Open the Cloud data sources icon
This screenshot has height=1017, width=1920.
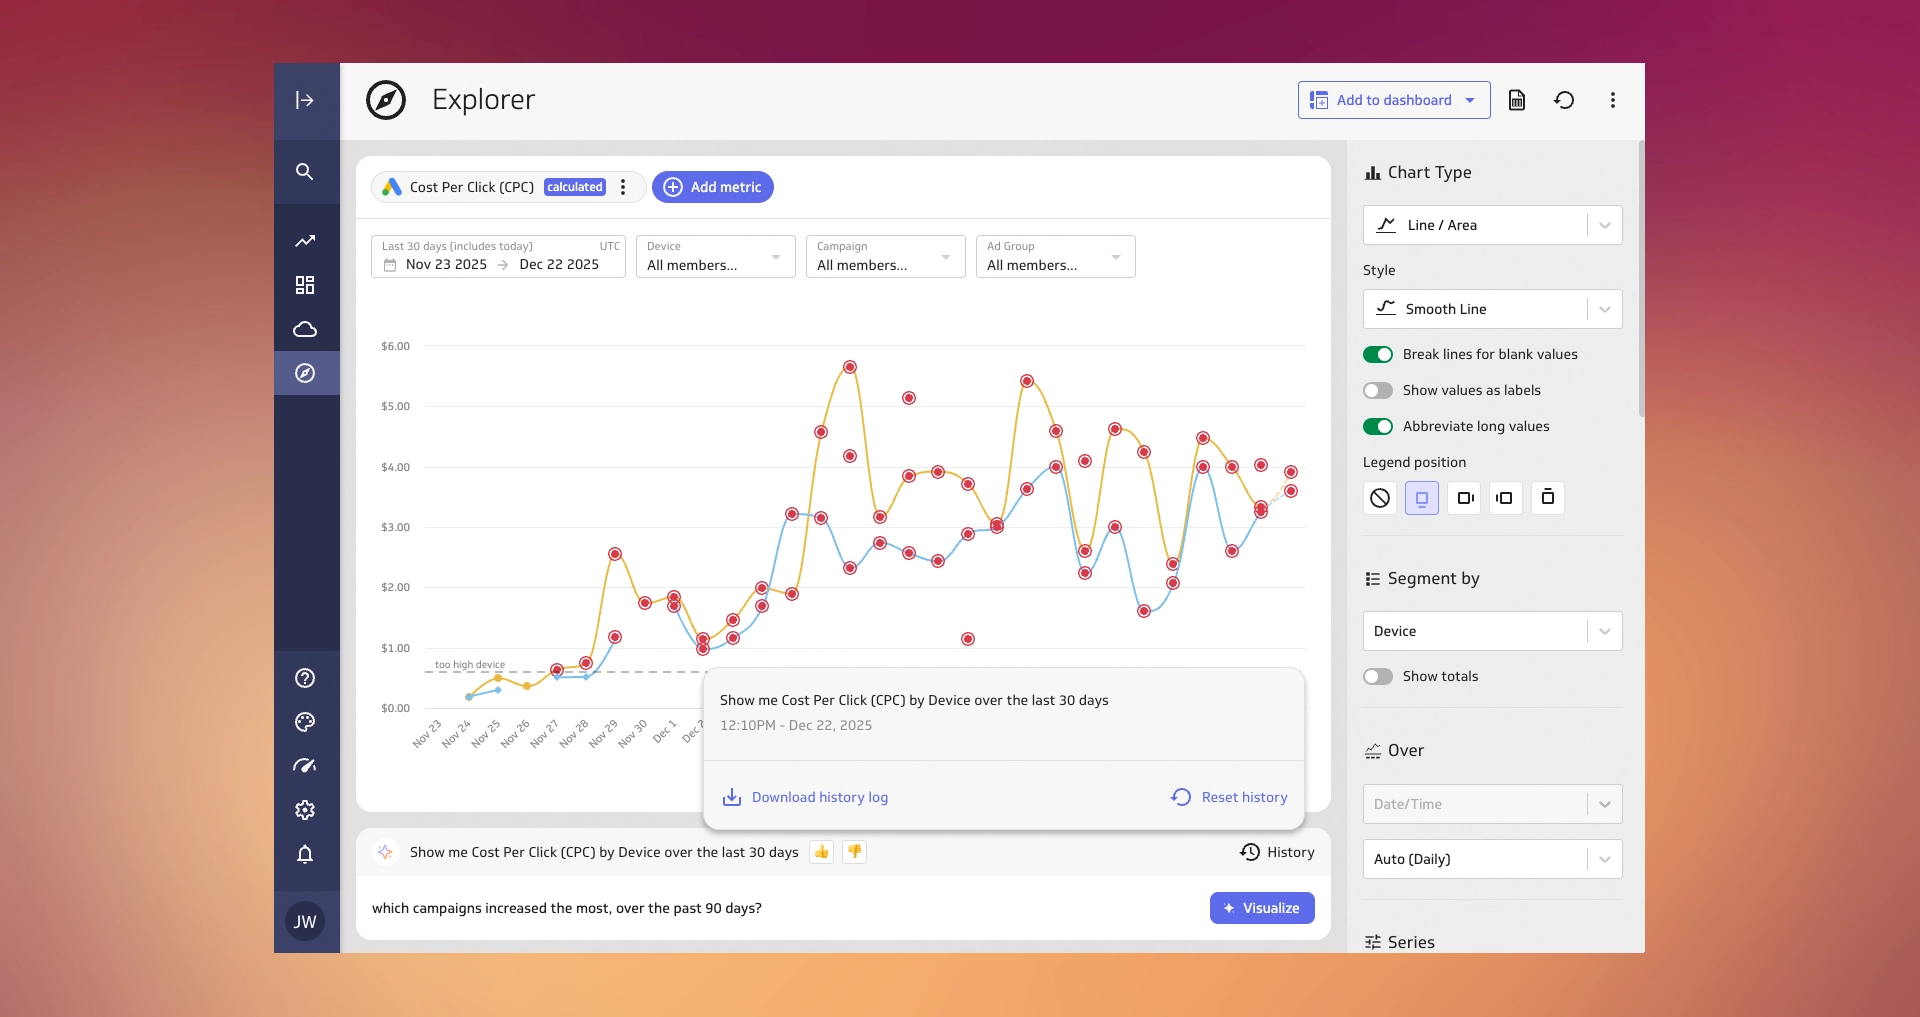(305, 329)
